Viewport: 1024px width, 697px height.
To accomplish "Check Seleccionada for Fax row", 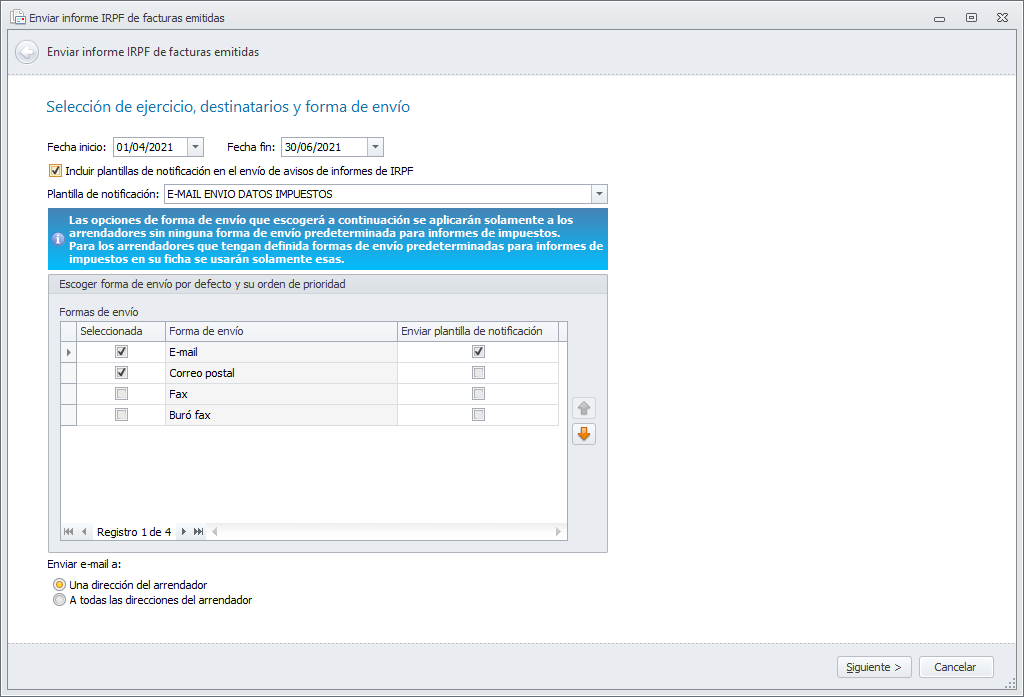I will (121, 393).
